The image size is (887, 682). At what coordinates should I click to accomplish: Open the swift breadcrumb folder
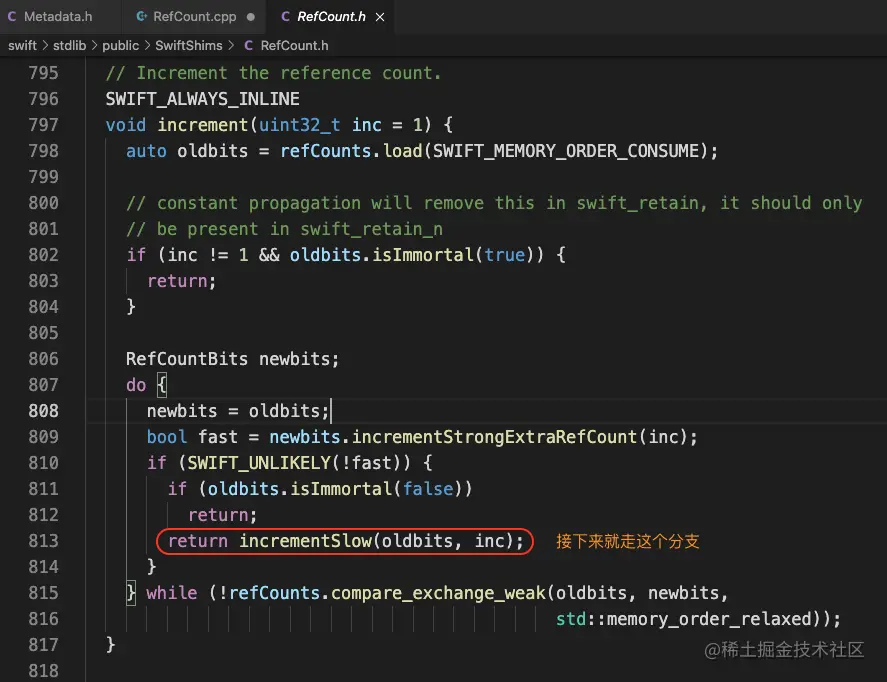[x=23, y=45]
